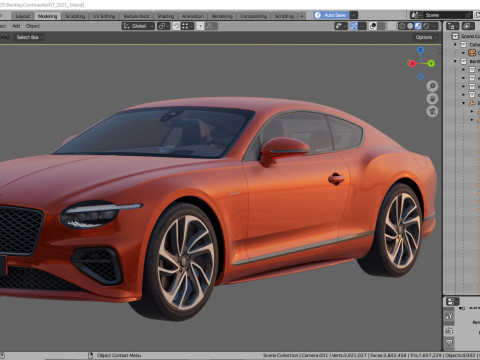Toggle the snapping magnet icon
The width and height of the screenshot is (480, 360).
tap(177, 26)
